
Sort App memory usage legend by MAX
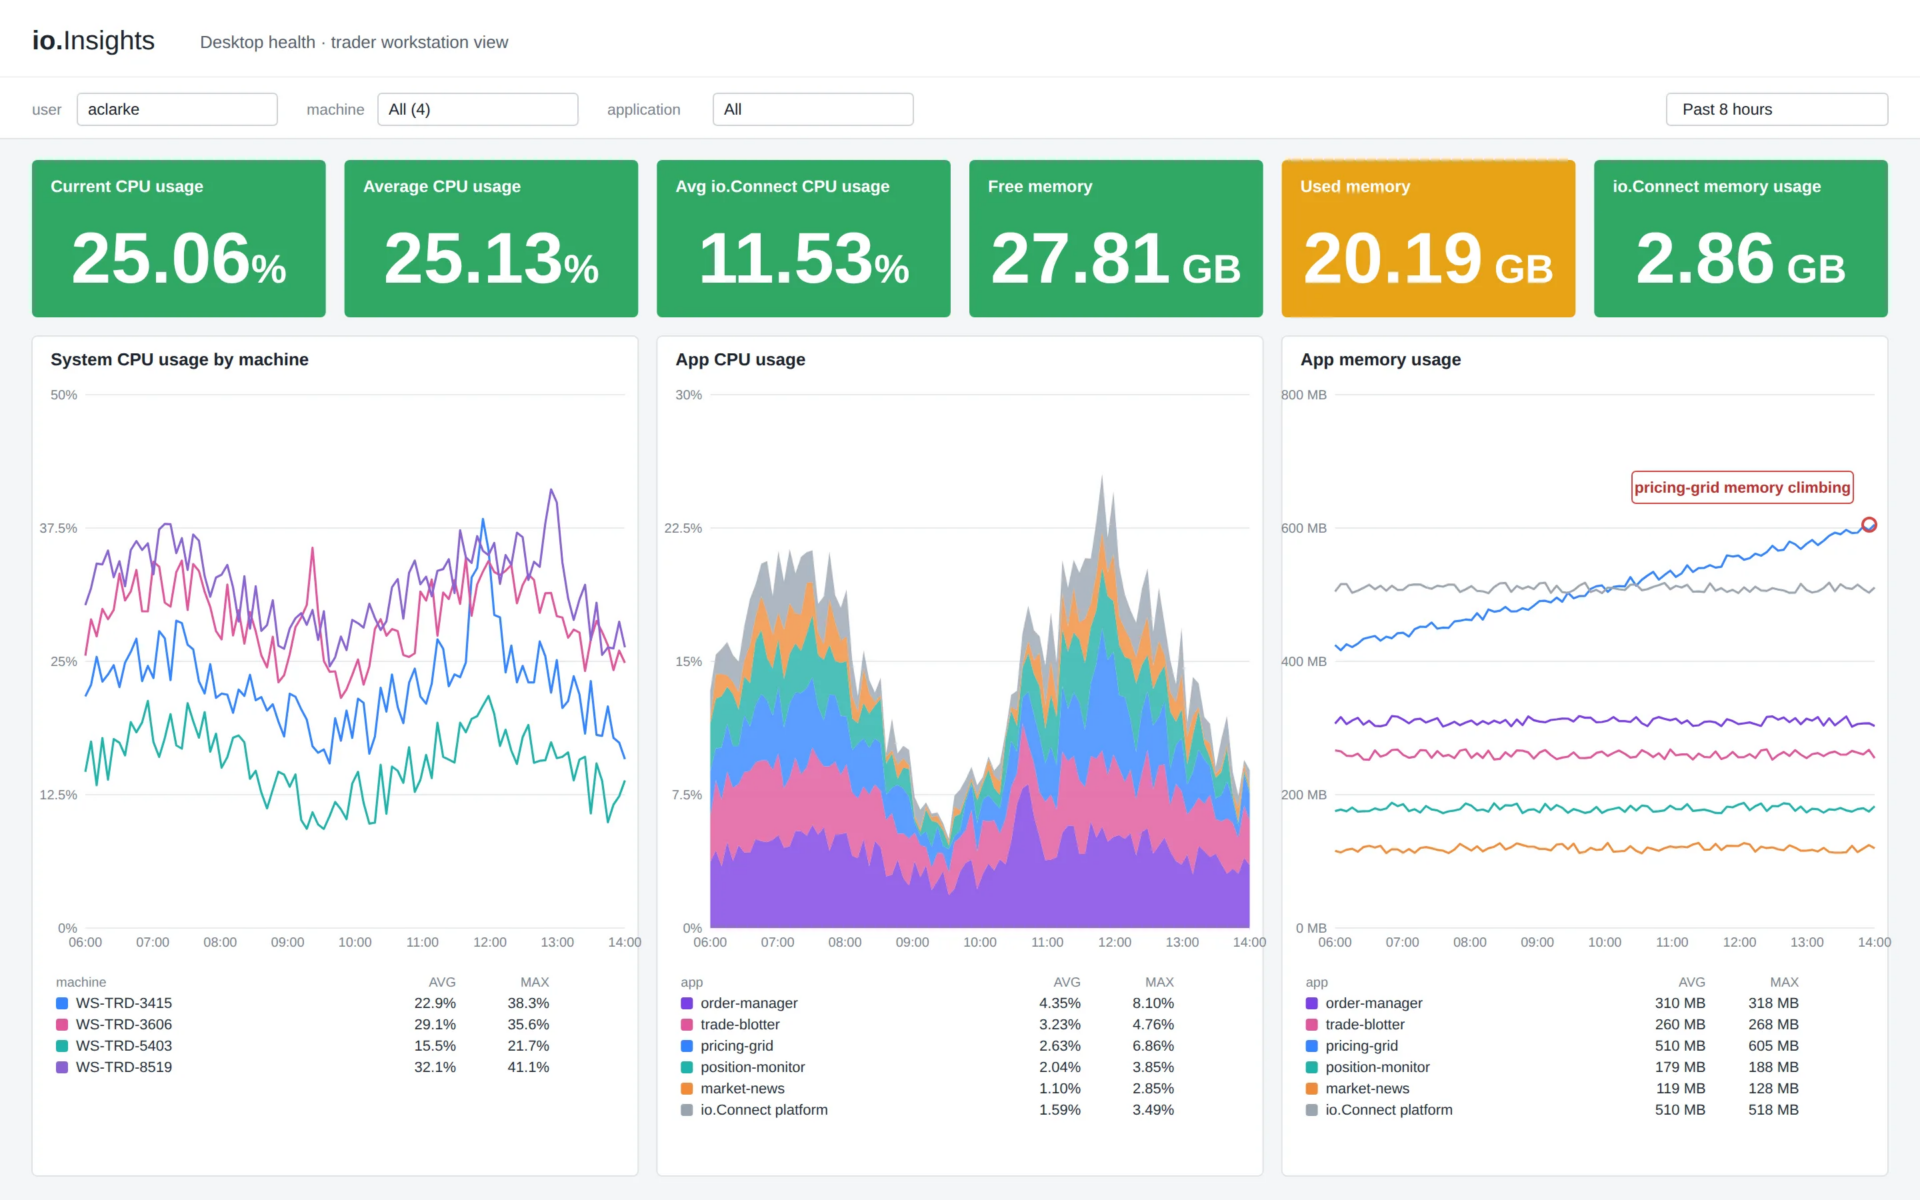(1784, 982)
